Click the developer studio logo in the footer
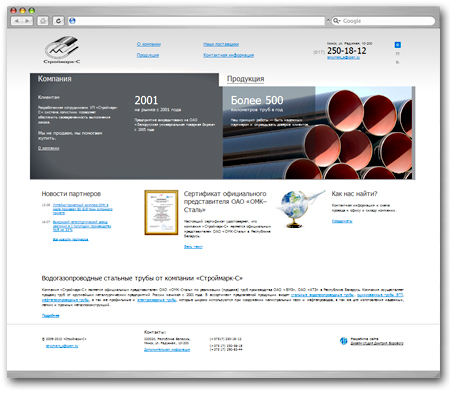This screenshot has width=450, height=395. [x=343, y=341]
